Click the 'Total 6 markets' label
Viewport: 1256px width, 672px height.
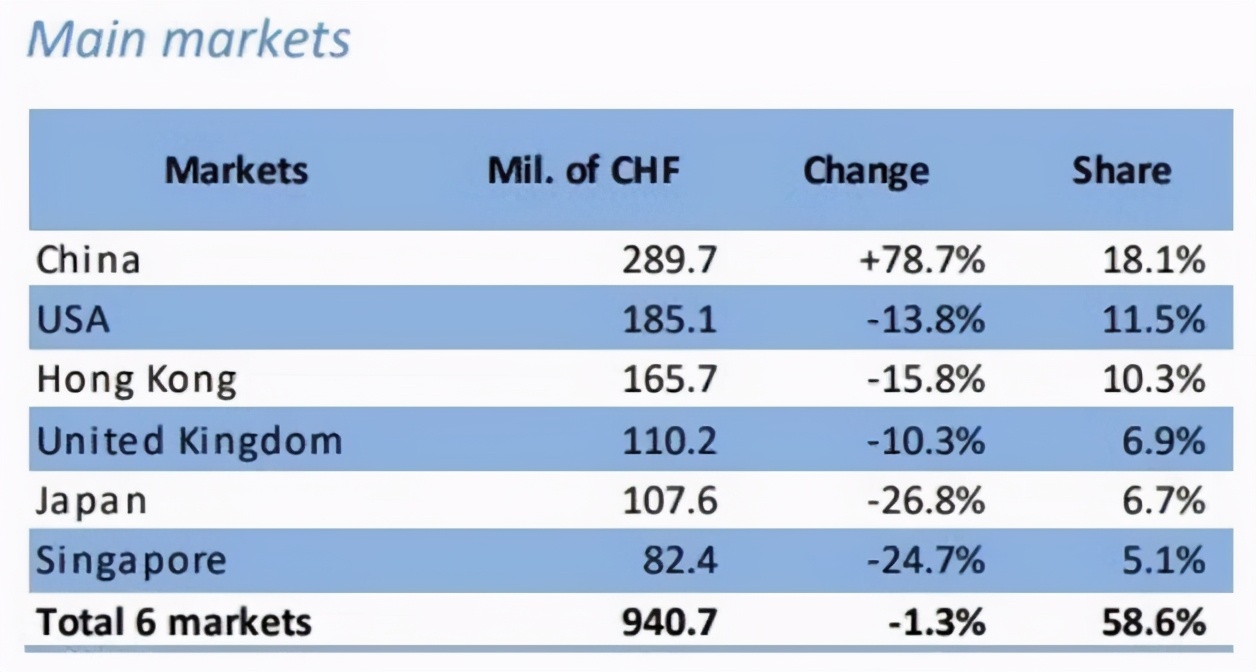point(174,622)
